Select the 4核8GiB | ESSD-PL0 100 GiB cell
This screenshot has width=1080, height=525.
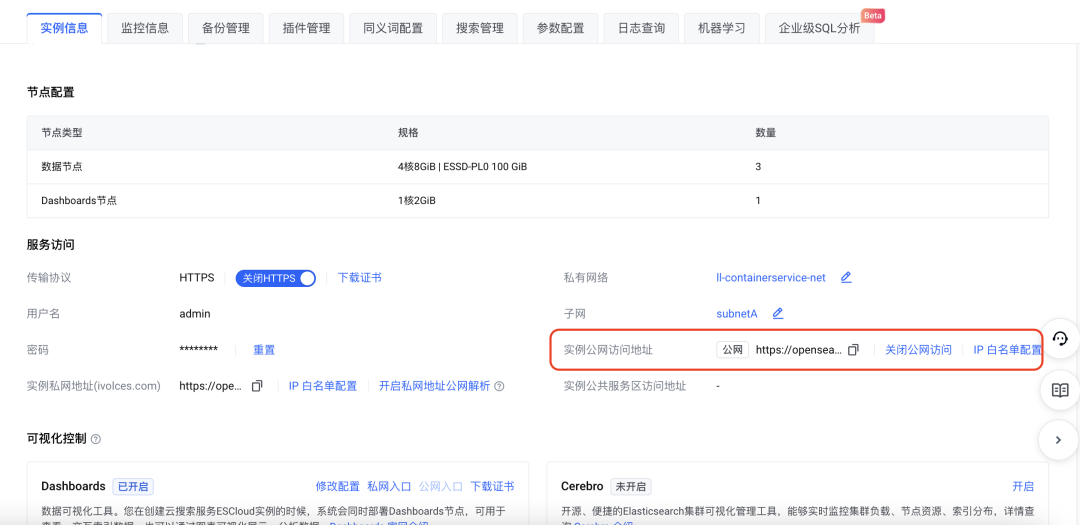click(x=462, y=167)
